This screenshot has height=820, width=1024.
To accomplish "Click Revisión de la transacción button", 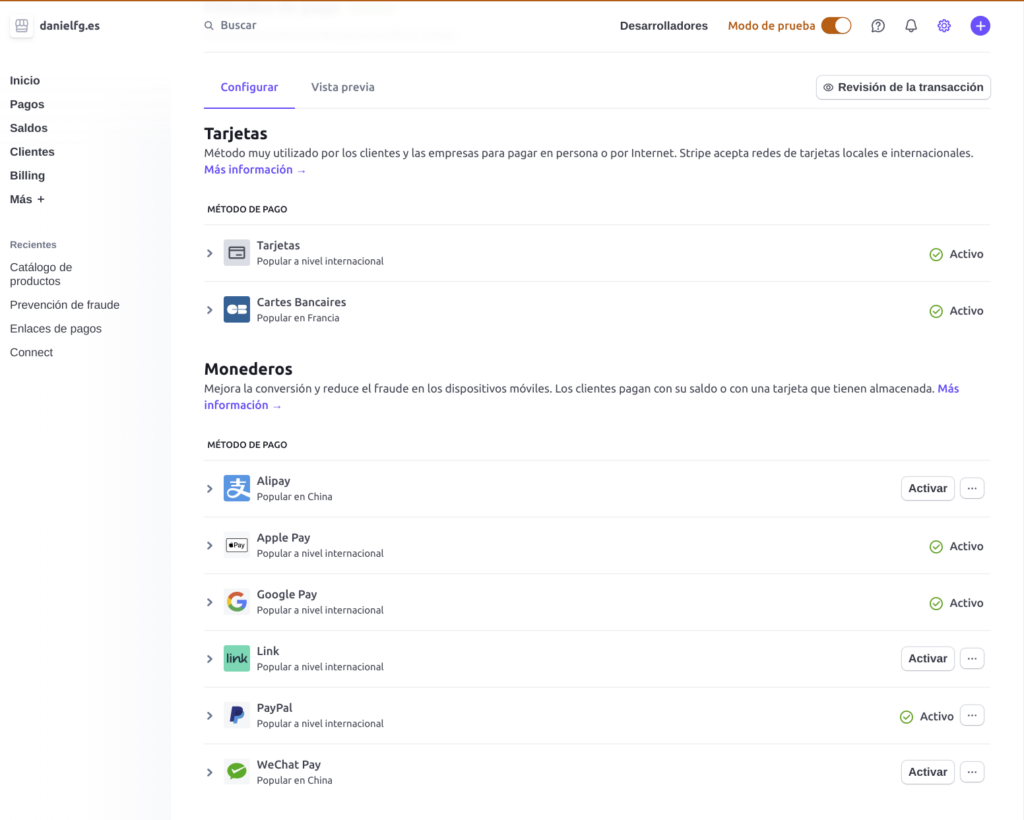I will tap(903, 88).
